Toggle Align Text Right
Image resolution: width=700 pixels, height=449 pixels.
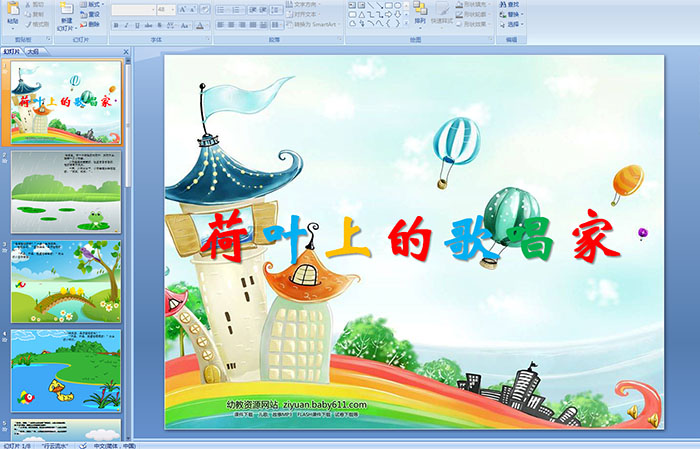tap(242, 25)
